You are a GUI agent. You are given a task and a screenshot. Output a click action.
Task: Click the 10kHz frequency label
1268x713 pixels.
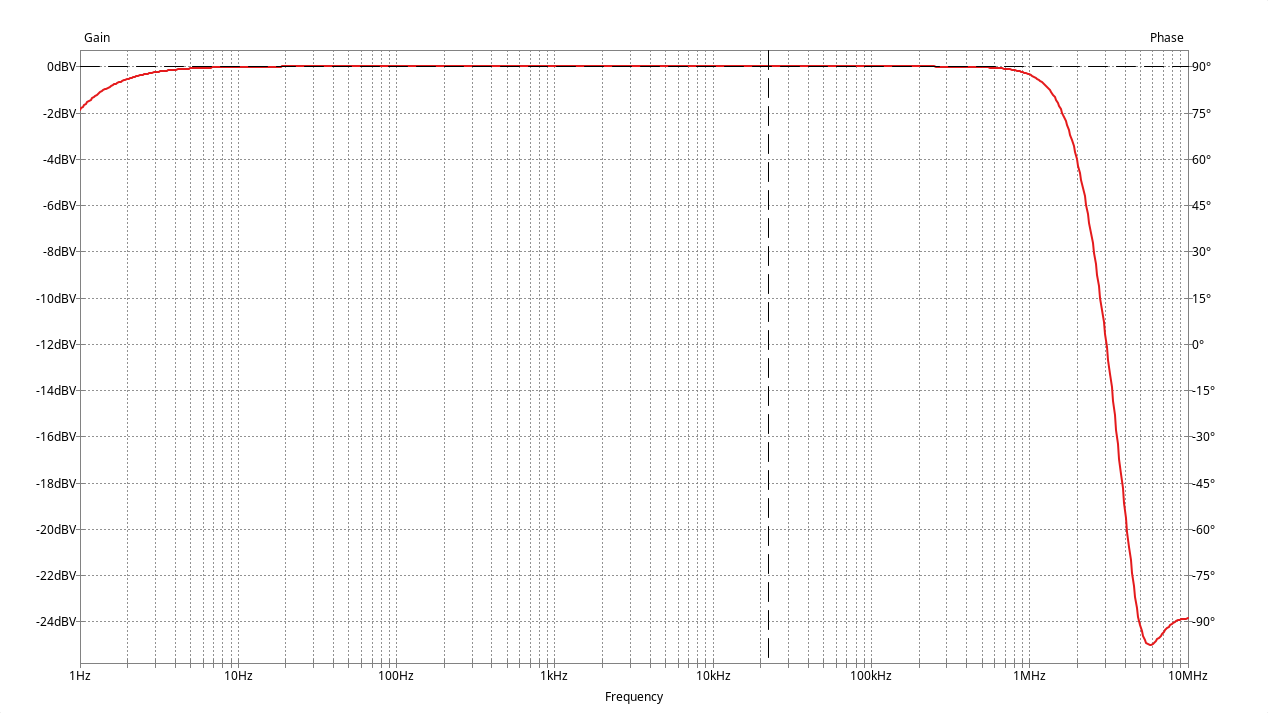pos(712,676)
